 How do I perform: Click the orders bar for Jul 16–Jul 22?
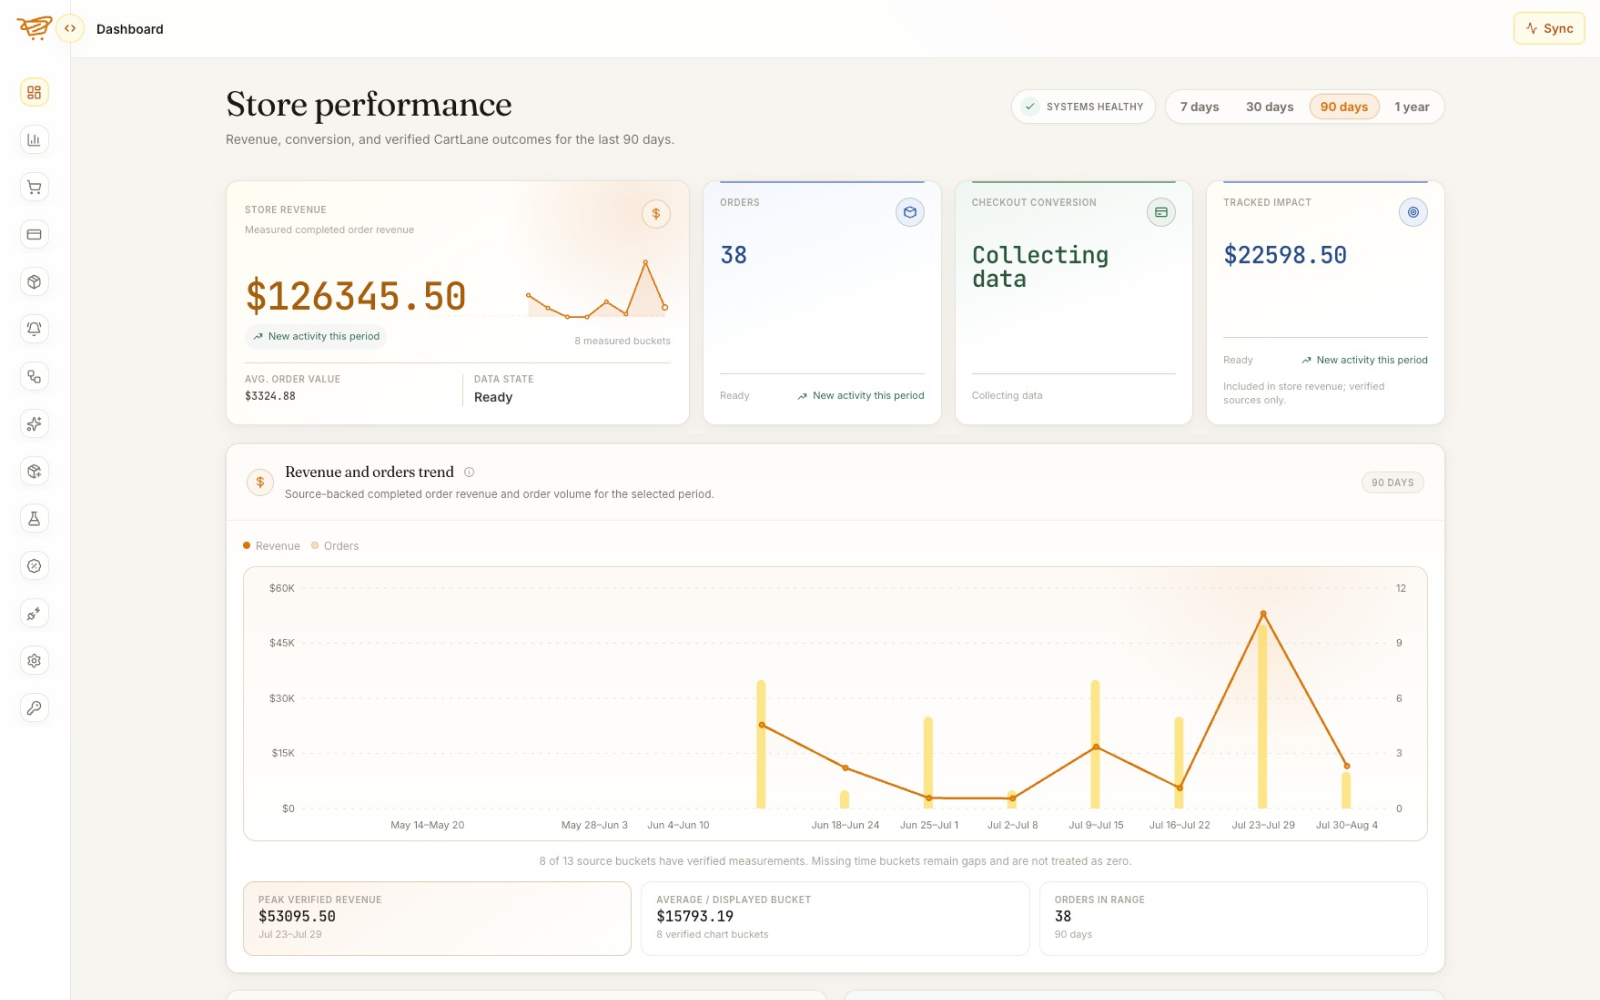[1179, 762]
